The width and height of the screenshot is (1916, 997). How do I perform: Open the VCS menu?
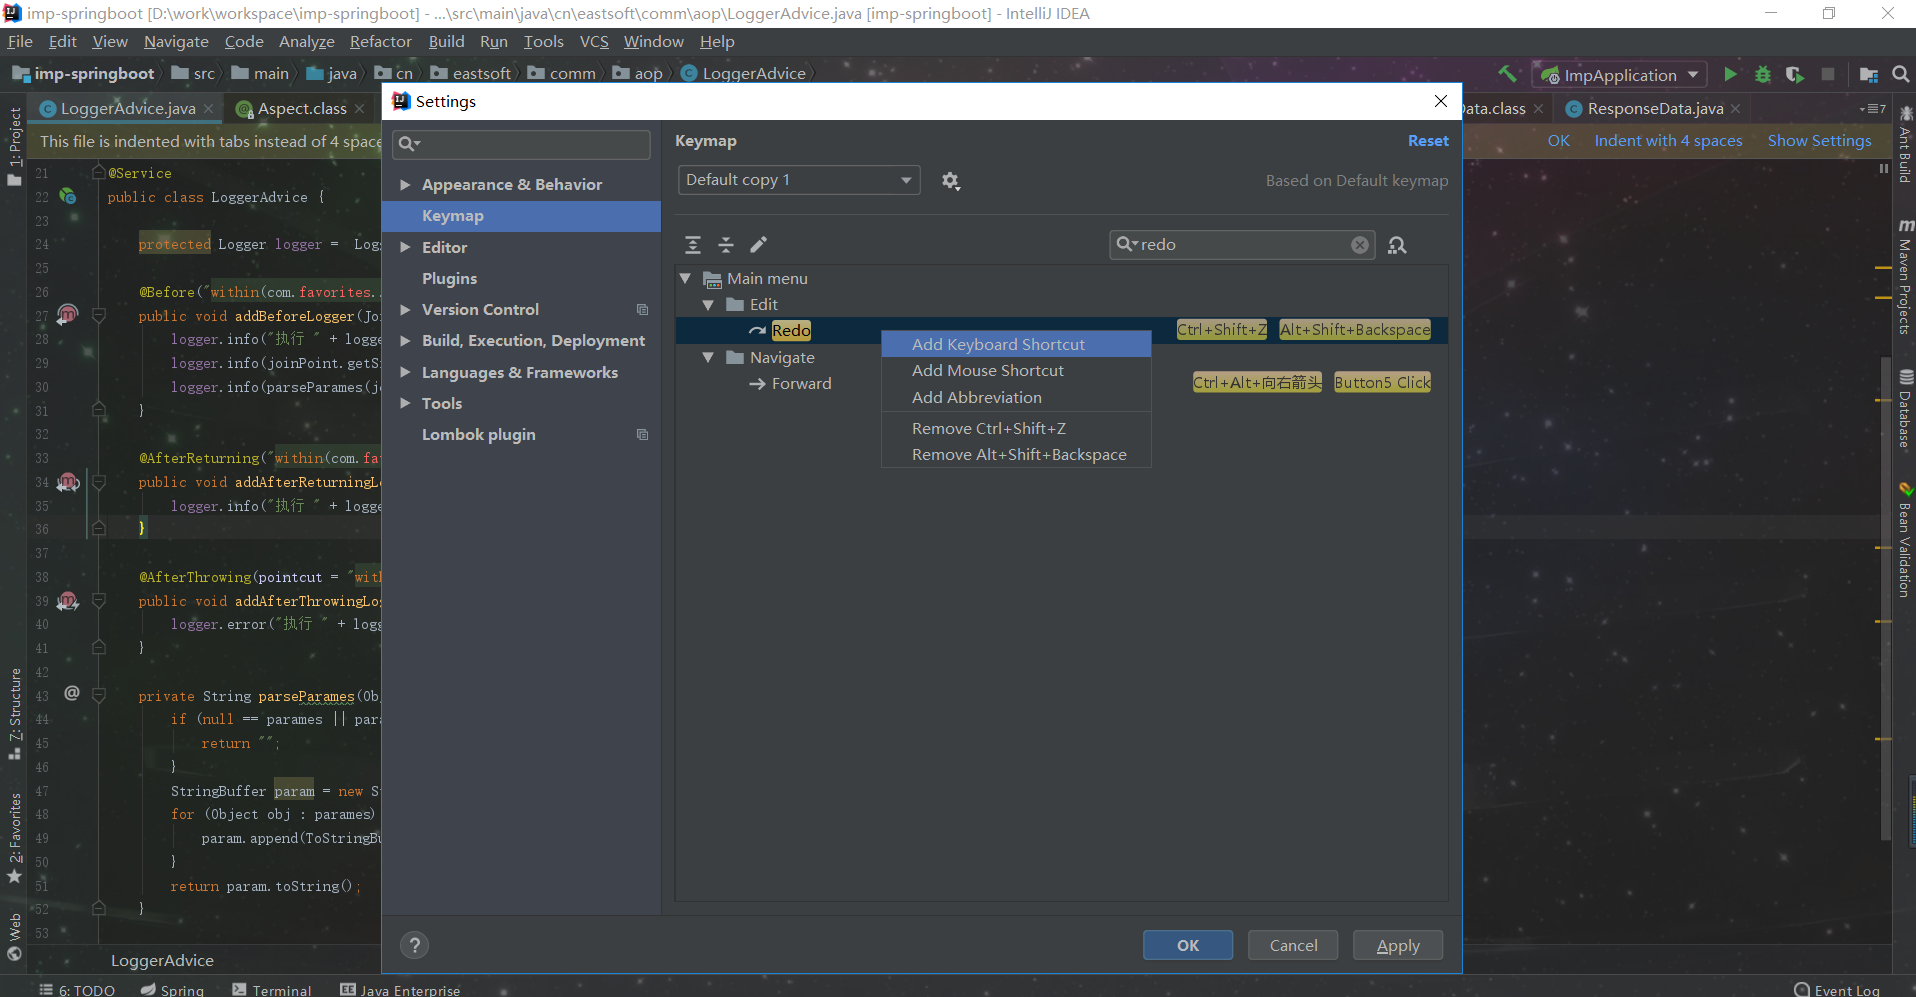(x=594, y=42)
